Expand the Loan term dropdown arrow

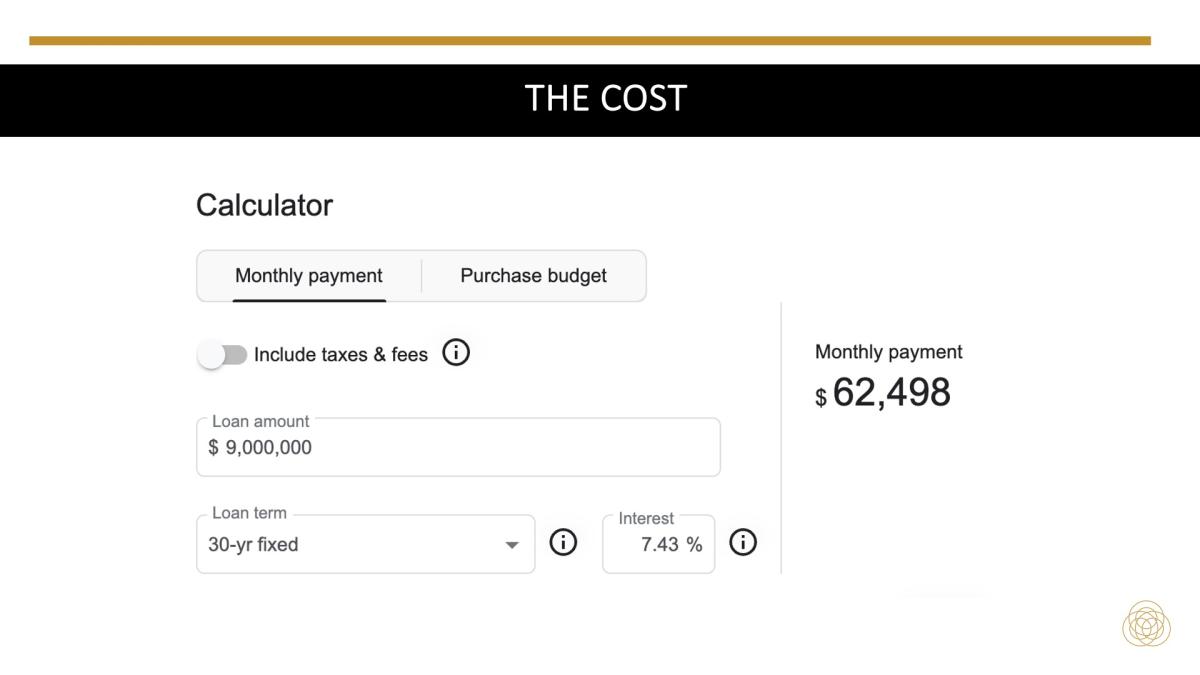point(512,545)
